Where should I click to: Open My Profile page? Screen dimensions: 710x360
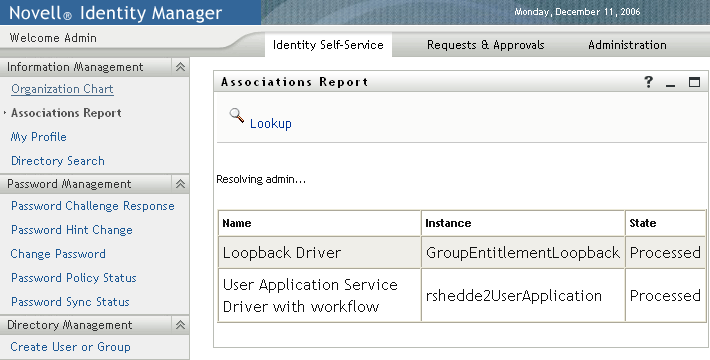coord(38,137)
